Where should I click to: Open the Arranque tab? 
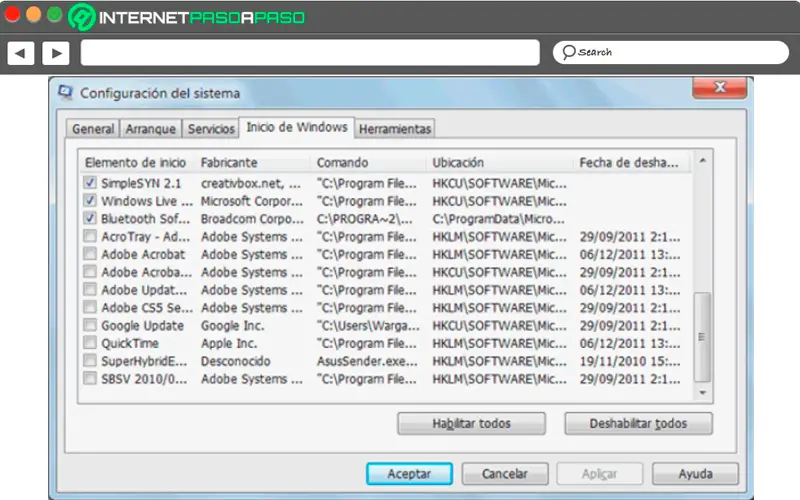pyautogui.click(x=151, y=129)
